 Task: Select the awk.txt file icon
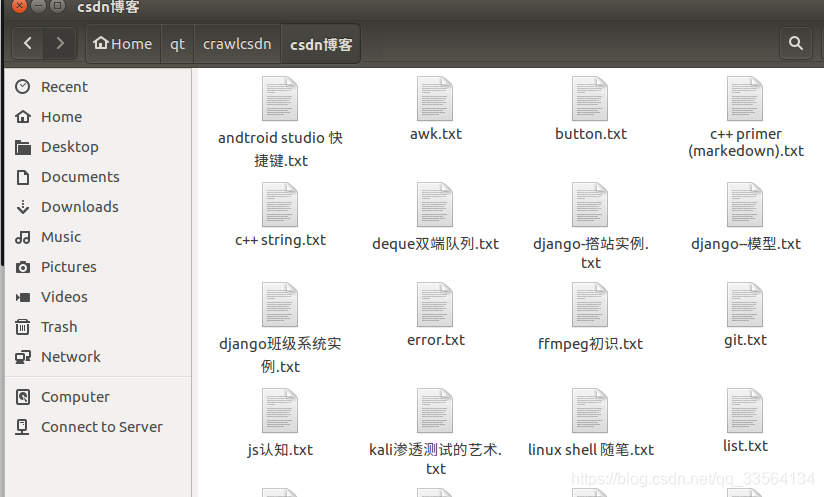(435, 99)
